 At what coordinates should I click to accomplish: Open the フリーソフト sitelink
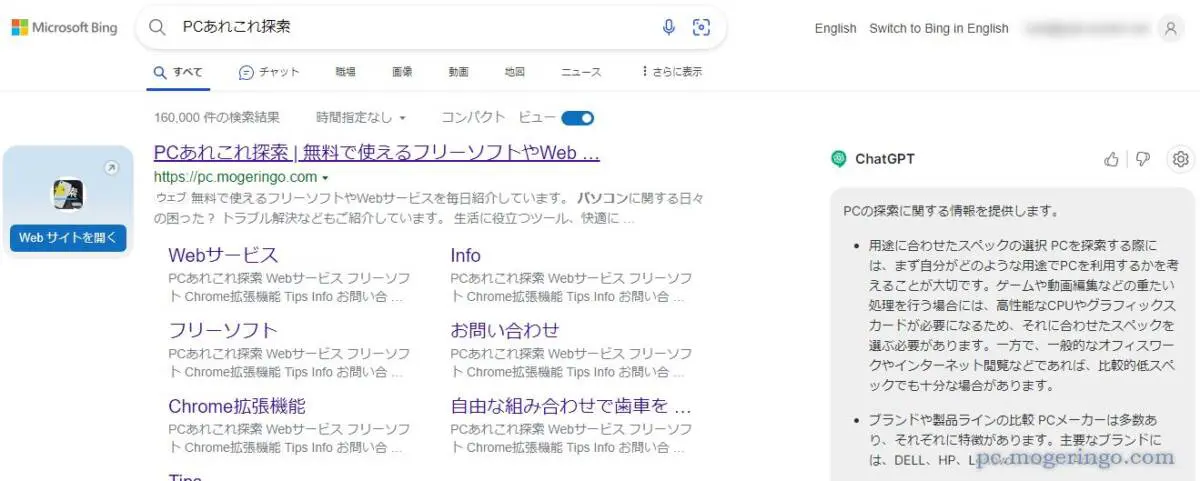[223, 330]
